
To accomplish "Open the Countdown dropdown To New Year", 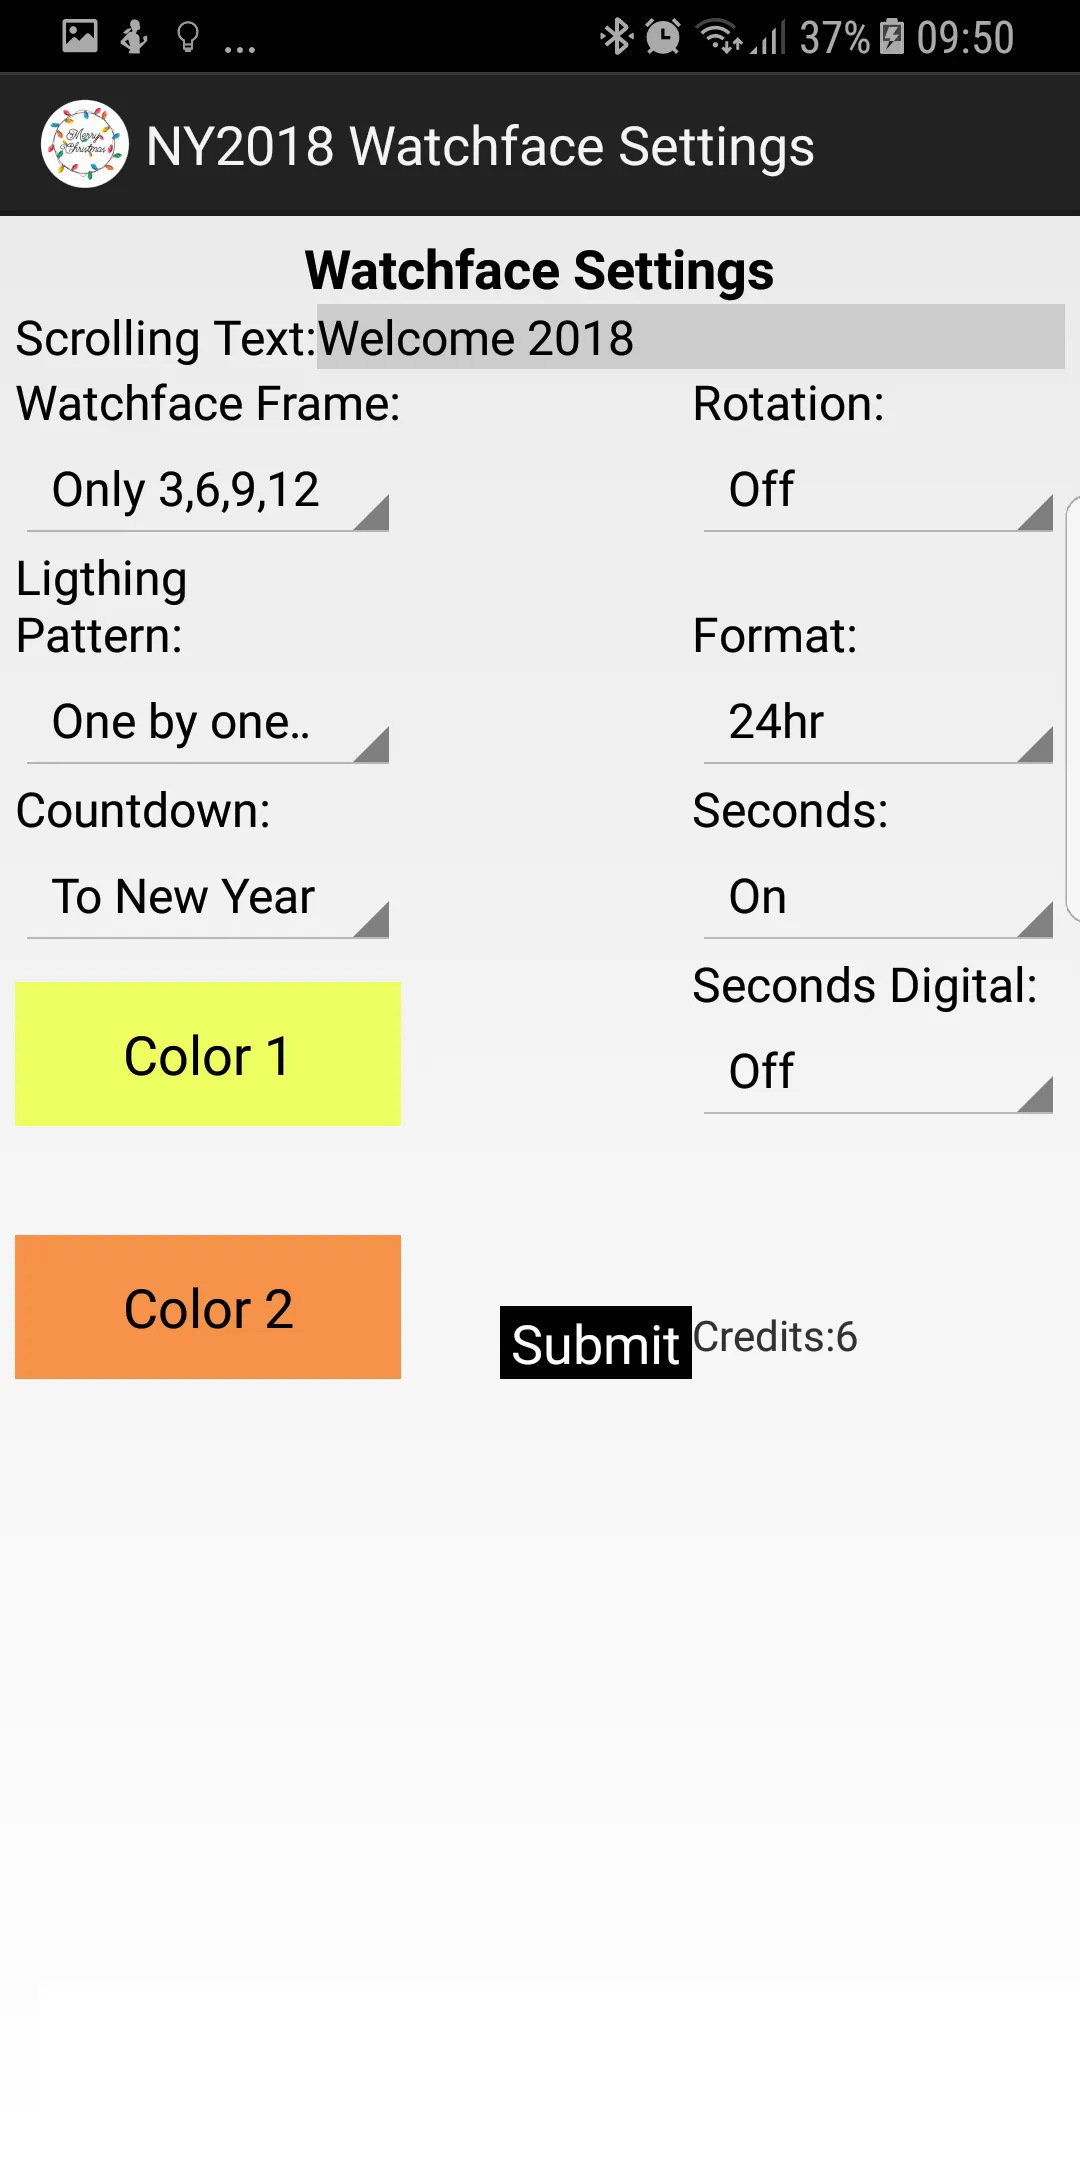I will 208,898.
